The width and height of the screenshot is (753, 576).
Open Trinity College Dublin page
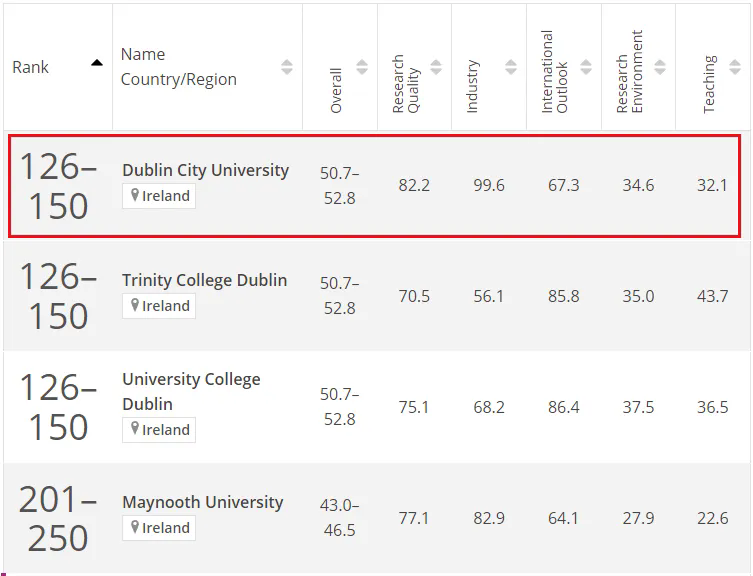click(x=204, y=280)
